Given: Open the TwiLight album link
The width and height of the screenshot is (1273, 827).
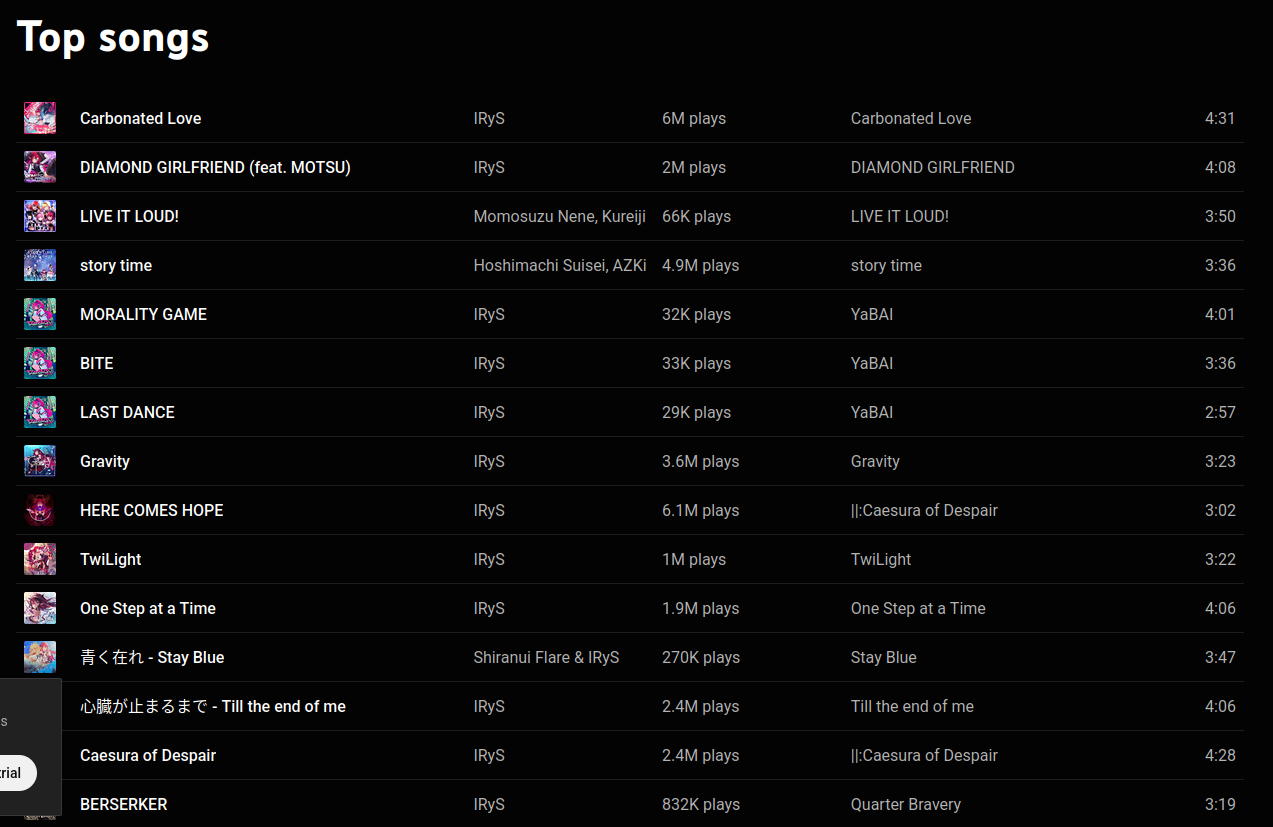Looking at the screenshot, I should (x=881, y=559).
